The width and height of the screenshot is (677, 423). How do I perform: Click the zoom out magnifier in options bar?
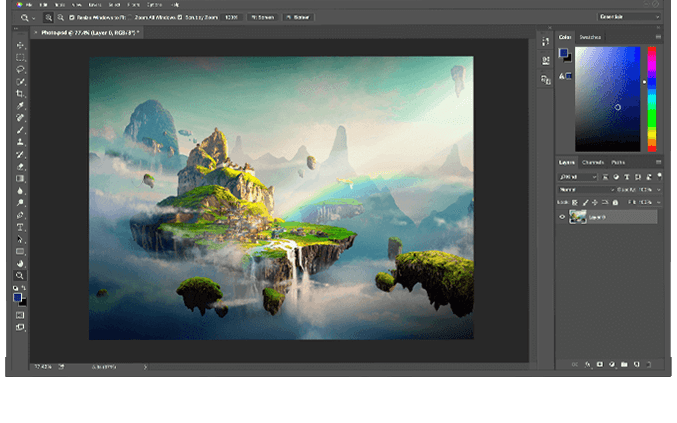click(x=61, y=17)
